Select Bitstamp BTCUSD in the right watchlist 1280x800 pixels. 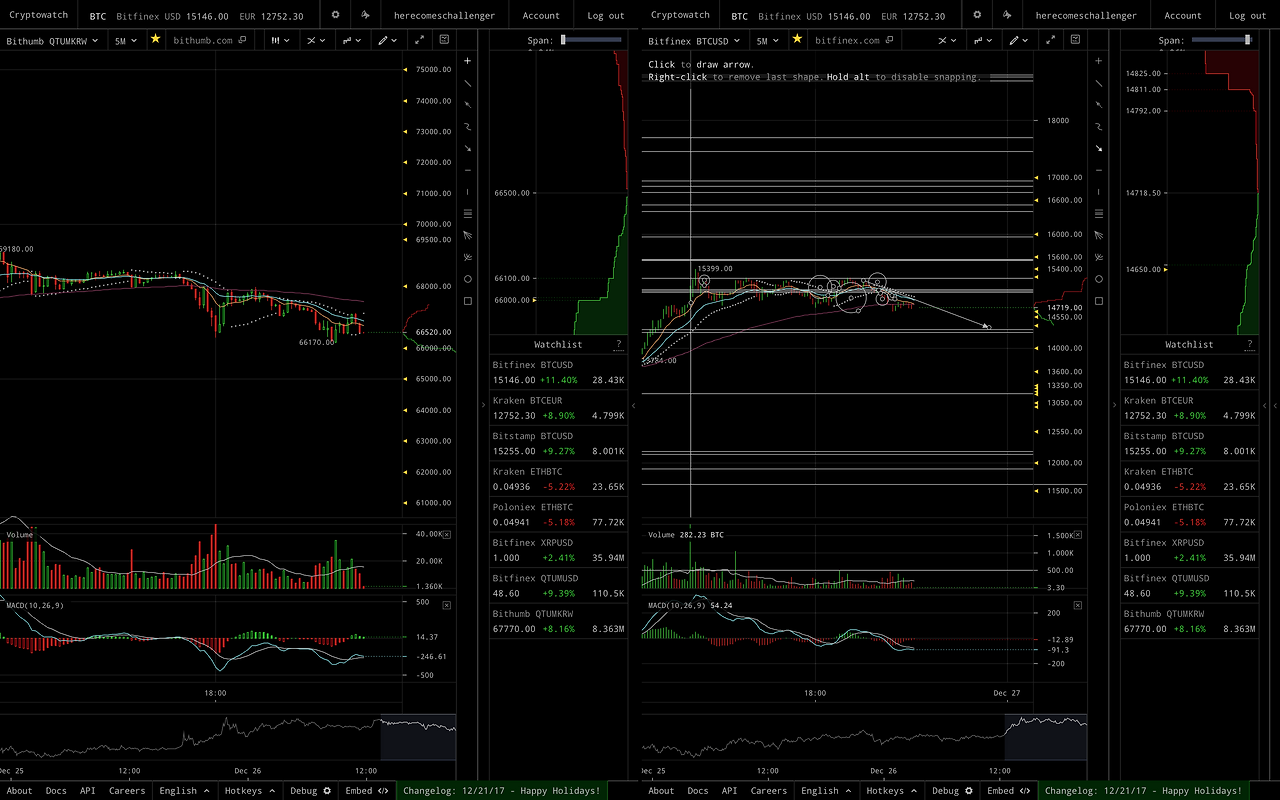tap(1189, 444)
